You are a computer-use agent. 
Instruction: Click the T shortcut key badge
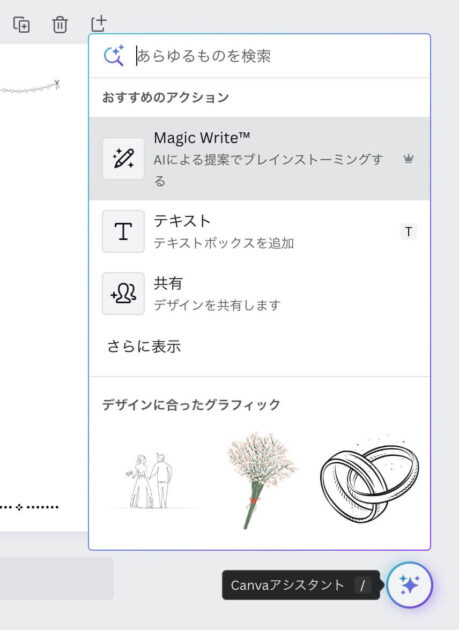pyautogui.click(x=408, y=232)
